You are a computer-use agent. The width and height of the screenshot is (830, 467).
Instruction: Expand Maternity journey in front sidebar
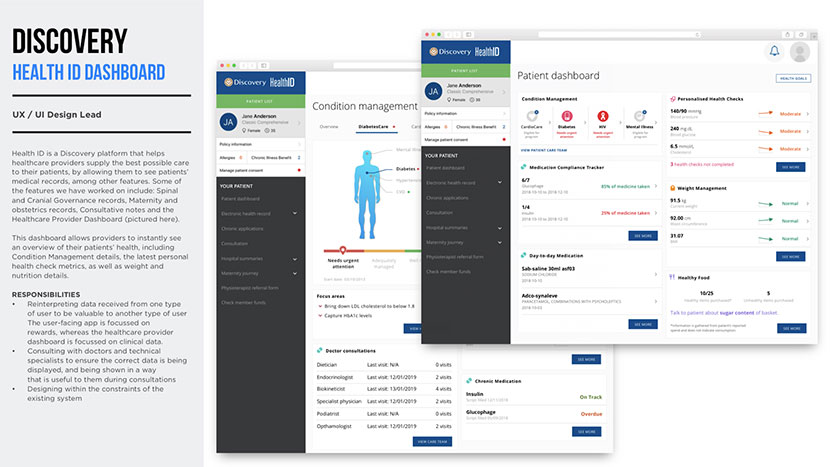[x=500, y=241]
